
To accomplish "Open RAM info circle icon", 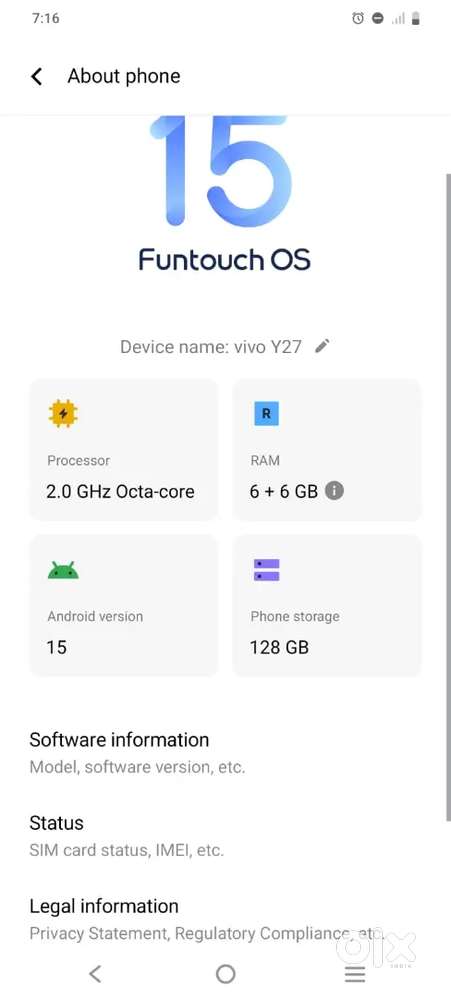I will click(x=334, y=491).
